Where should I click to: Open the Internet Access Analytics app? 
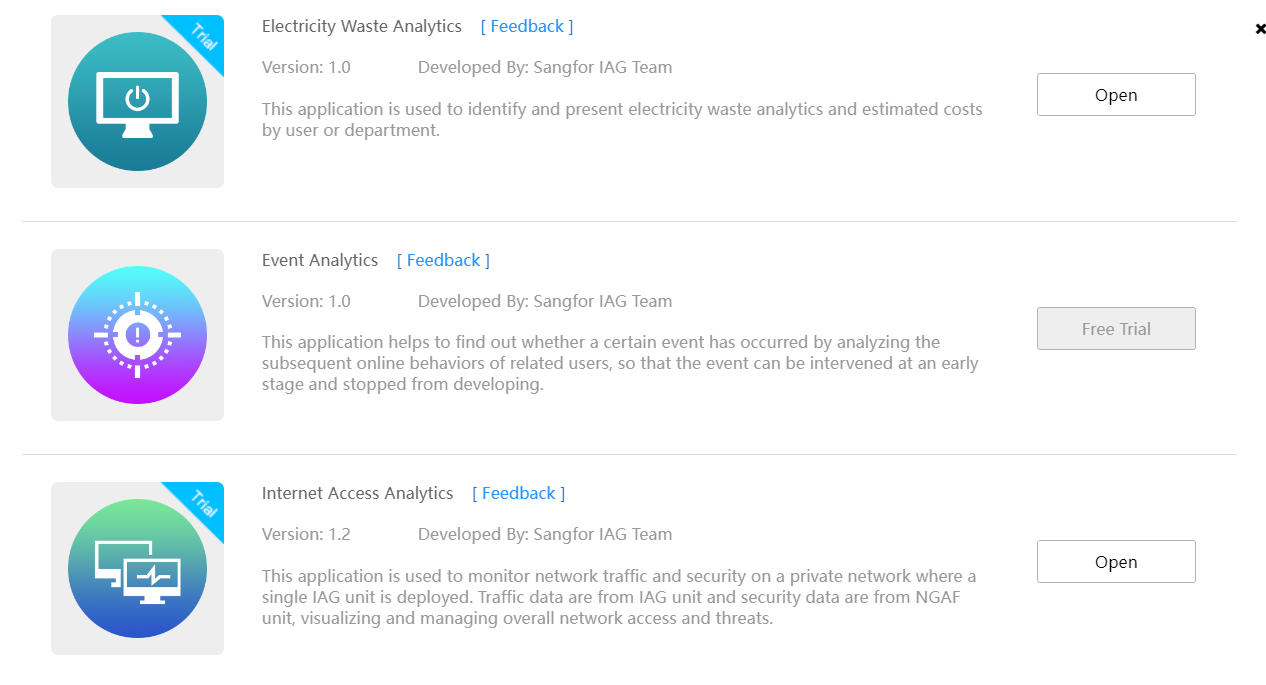tap(1115, 562)
